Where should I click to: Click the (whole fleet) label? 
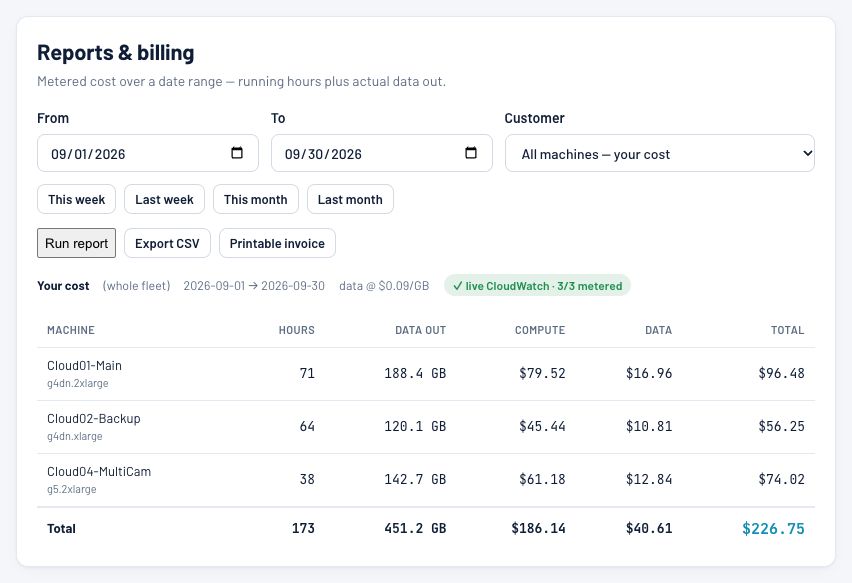[x=136, y=286]
